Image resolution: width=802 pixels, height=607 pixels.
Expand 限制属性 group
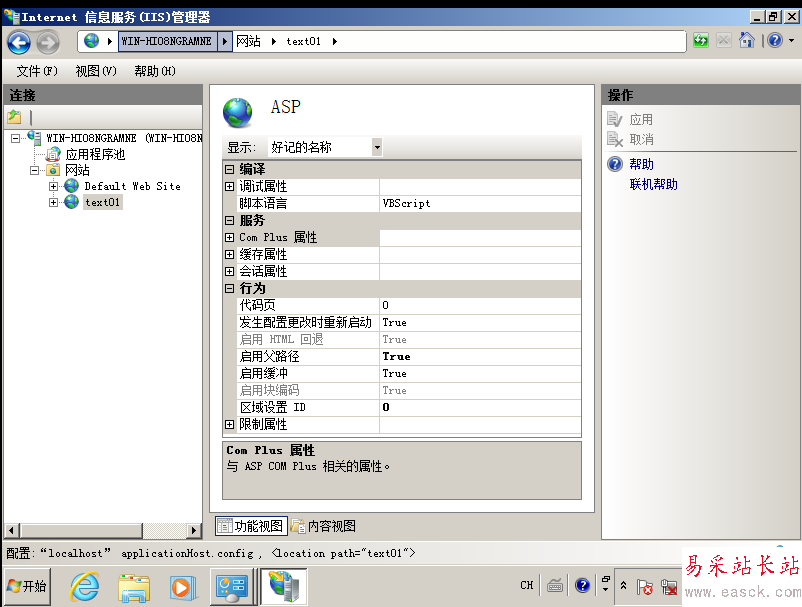[x=230, y=424]
